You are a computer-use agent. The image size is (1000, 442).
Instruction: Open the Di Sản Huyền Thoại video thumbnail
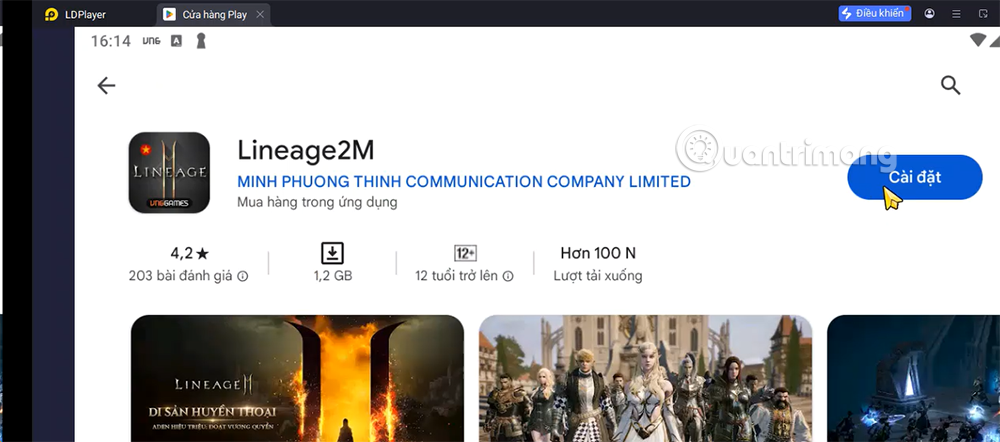pos(297,378)
